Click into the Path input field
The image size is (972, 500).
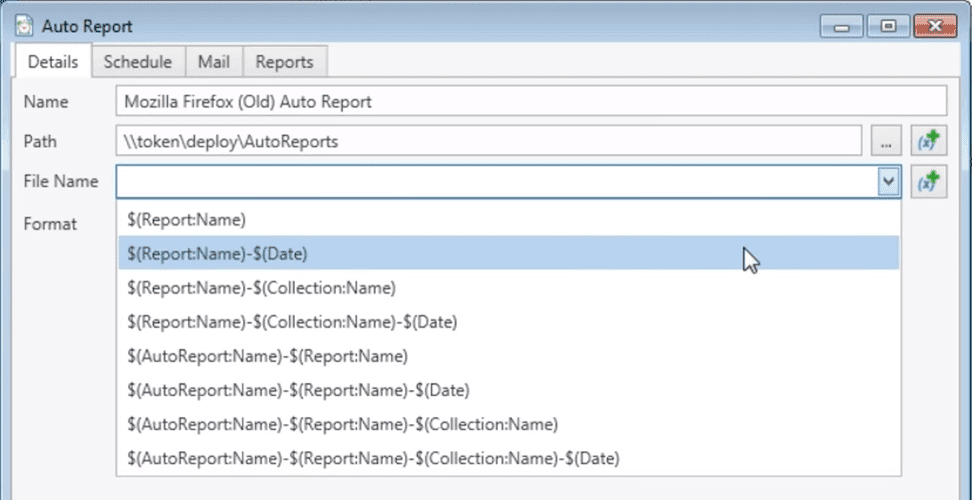pyautogui.click(x=488, y=142)
